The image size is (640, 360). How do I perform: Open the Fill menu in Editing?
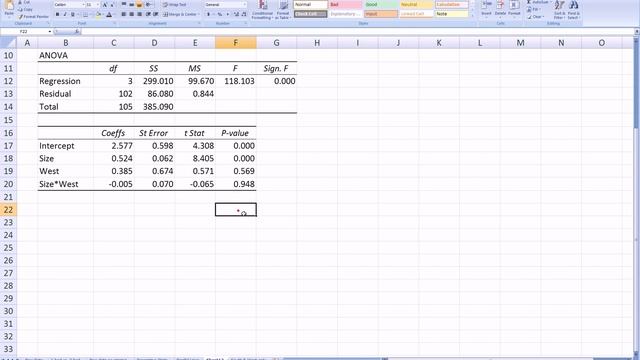click(533, 9)
